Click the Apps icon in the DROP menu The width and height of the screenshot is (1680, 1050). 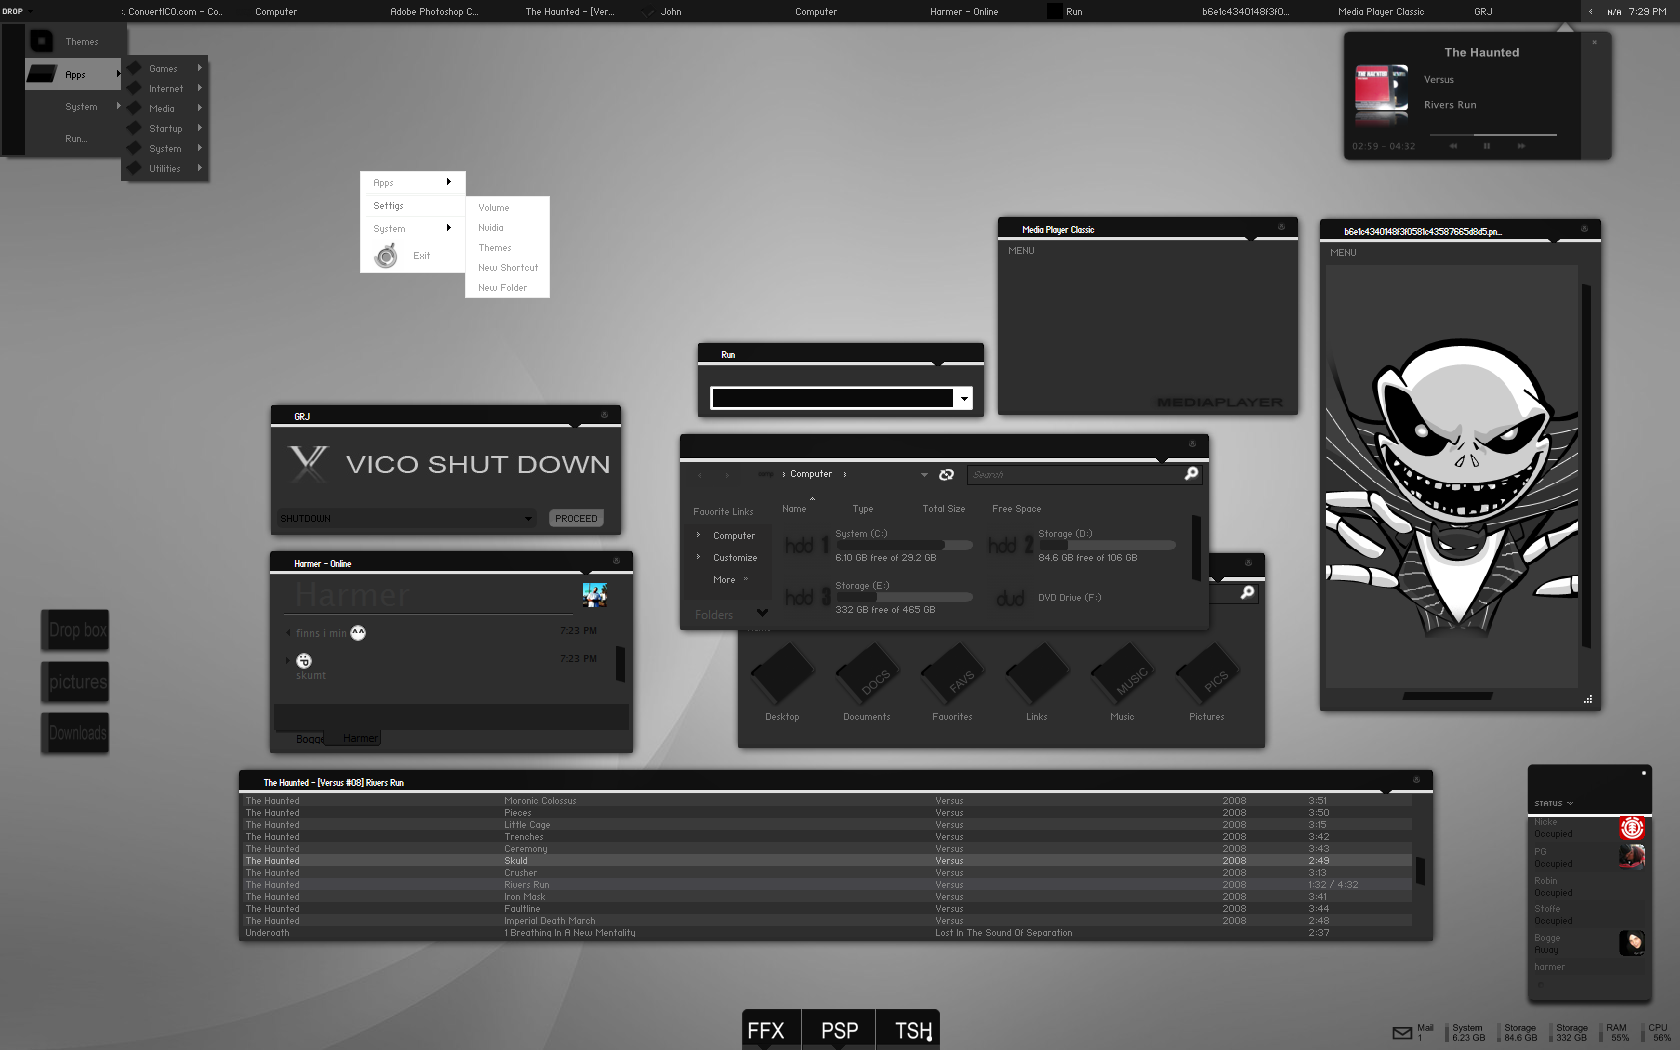pyautogui.click(x=42, y=74)
